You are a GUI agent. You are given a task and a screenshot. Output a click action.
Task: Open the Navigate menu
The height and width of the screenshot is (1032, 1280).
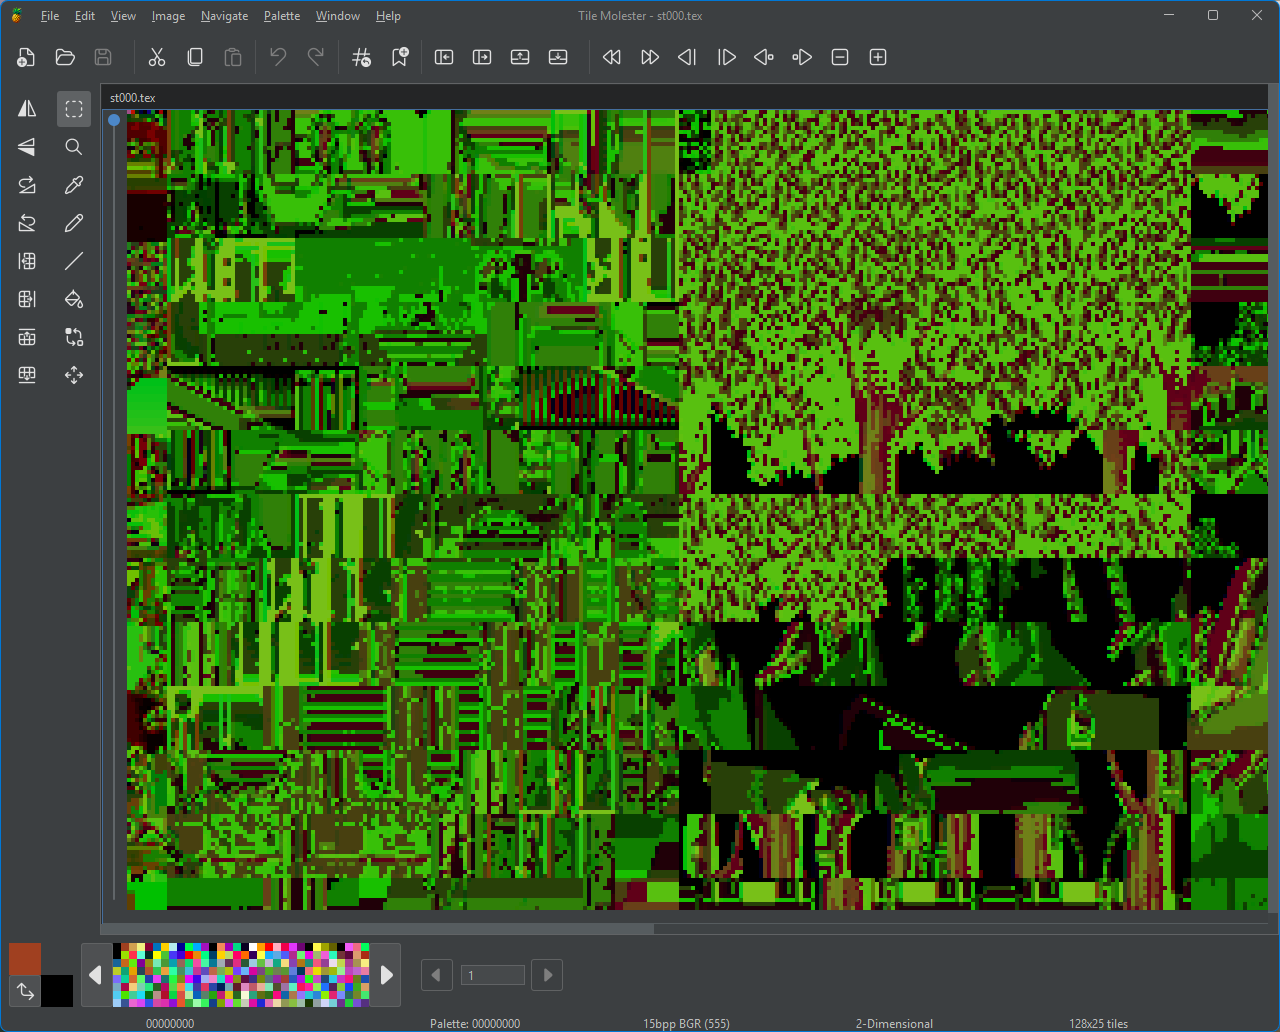click(224, 16)
